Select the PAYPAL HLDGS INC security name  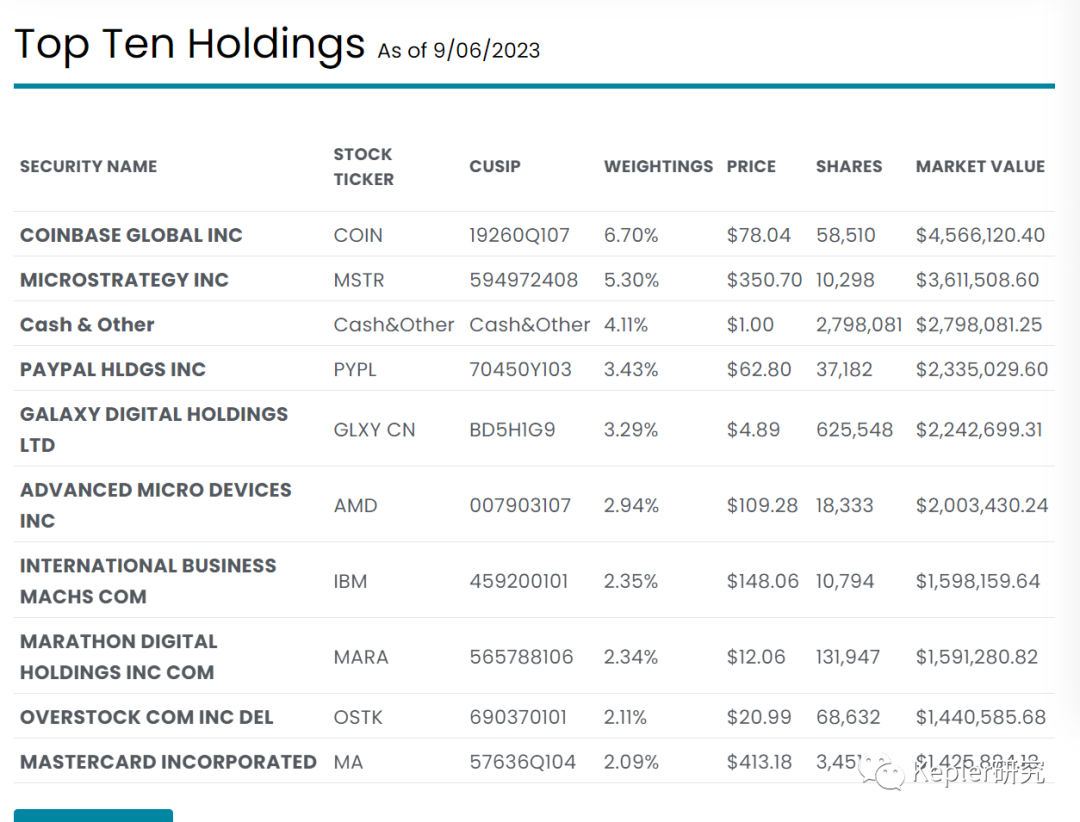112,370
